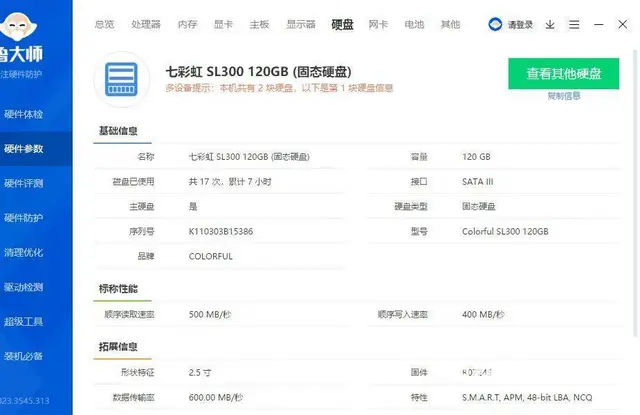Minimize the window
640x415 pixels.
(x=598, y=24)
